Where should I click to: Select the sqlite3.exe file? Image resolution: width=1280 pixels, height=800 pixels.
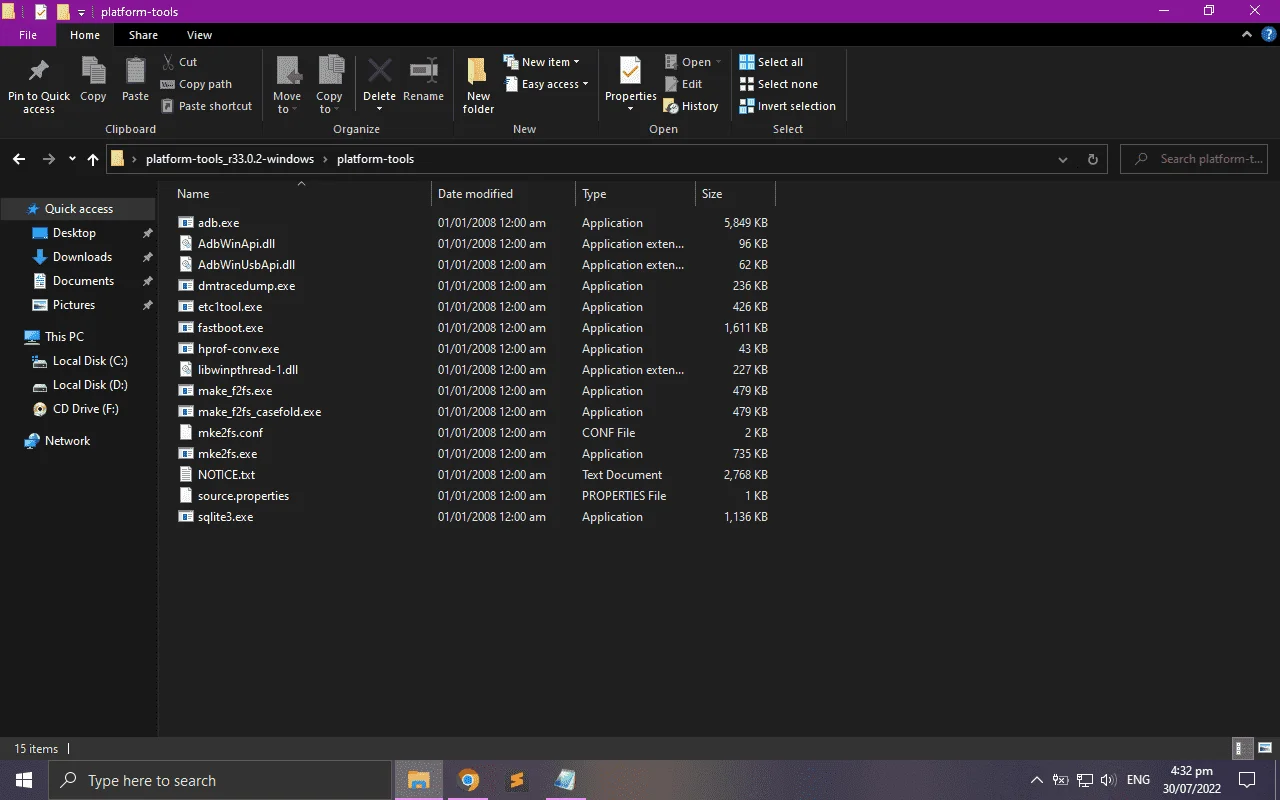(x=225, y=517)
